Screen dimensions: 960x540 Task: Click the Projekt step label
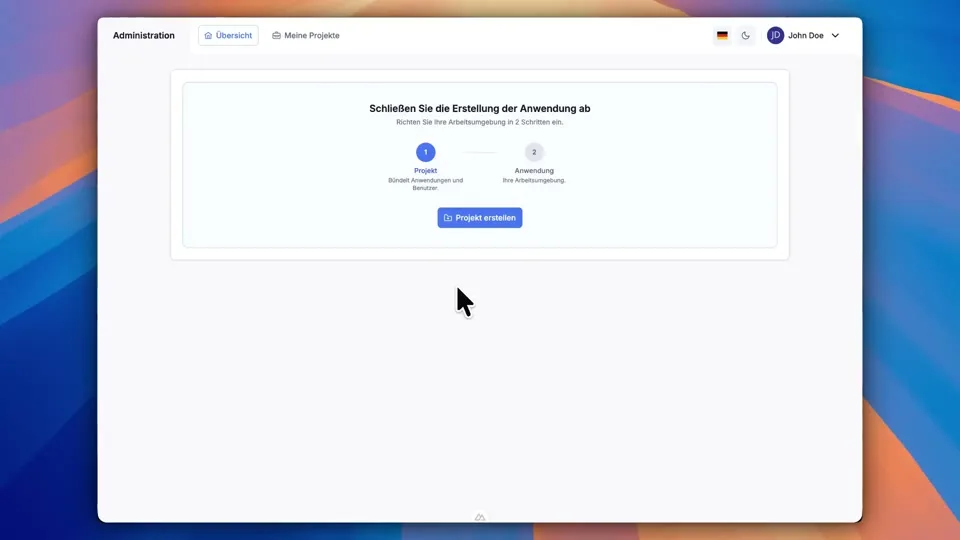click(x=426, y=171)
